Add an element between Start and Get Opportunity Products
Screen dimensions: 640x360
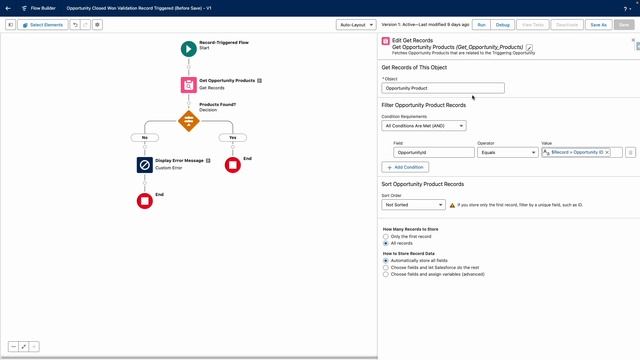pos(189,67)
